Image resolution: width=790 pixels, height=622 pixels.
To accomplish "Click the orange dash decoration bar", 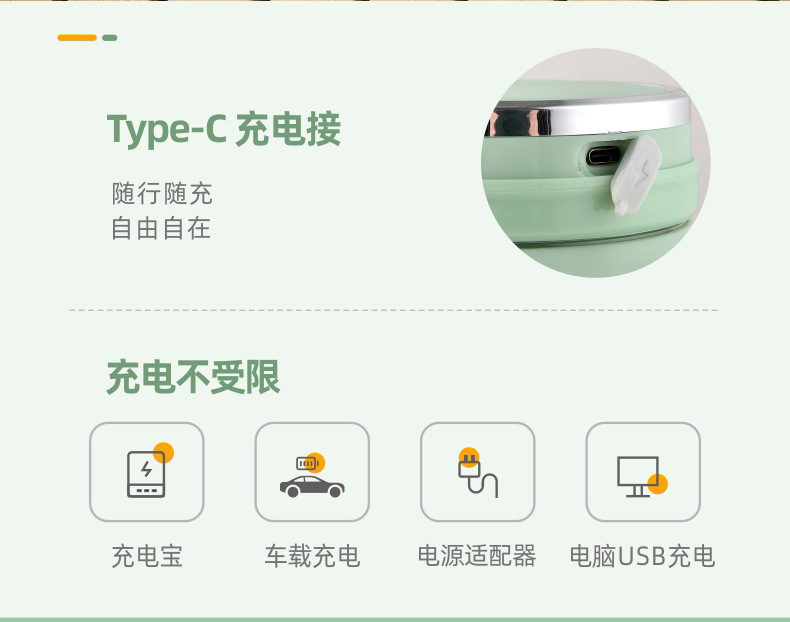I will pyautogui.click(x=77, y=38).
